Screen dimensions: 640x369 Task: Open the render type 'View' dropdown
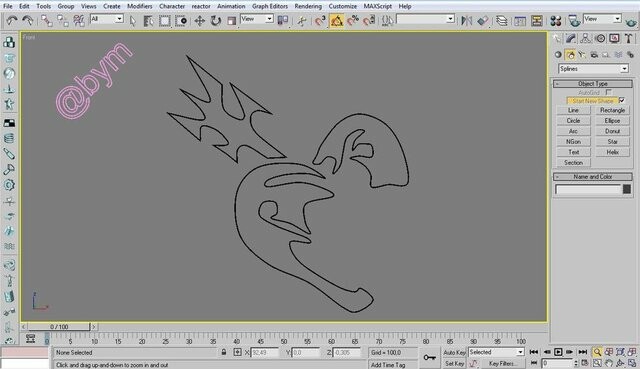[x=617, y=19]
